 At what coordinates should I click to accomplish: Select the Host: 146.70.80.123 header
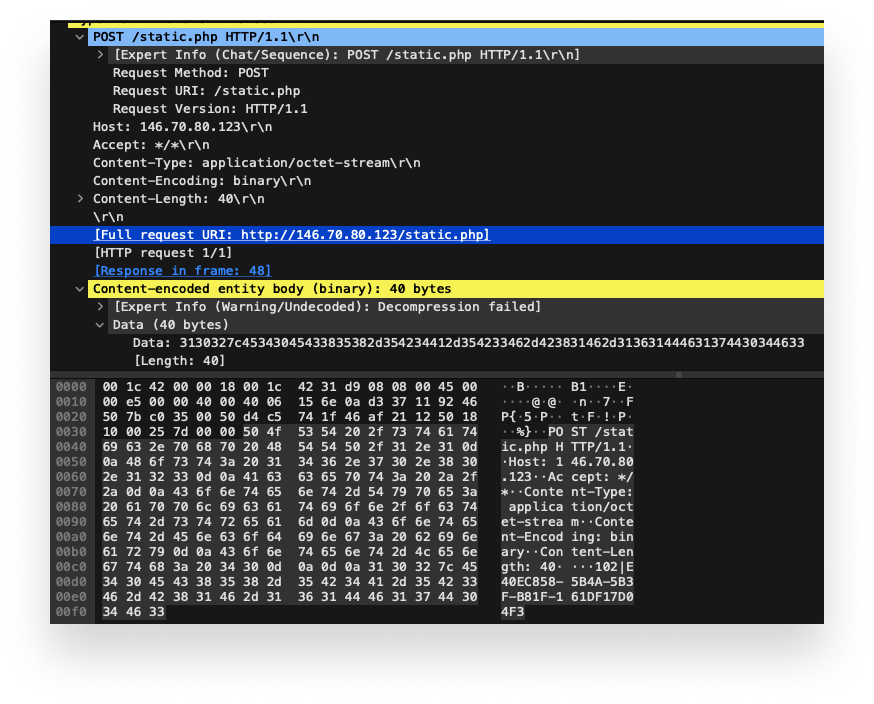coord(175,126)
